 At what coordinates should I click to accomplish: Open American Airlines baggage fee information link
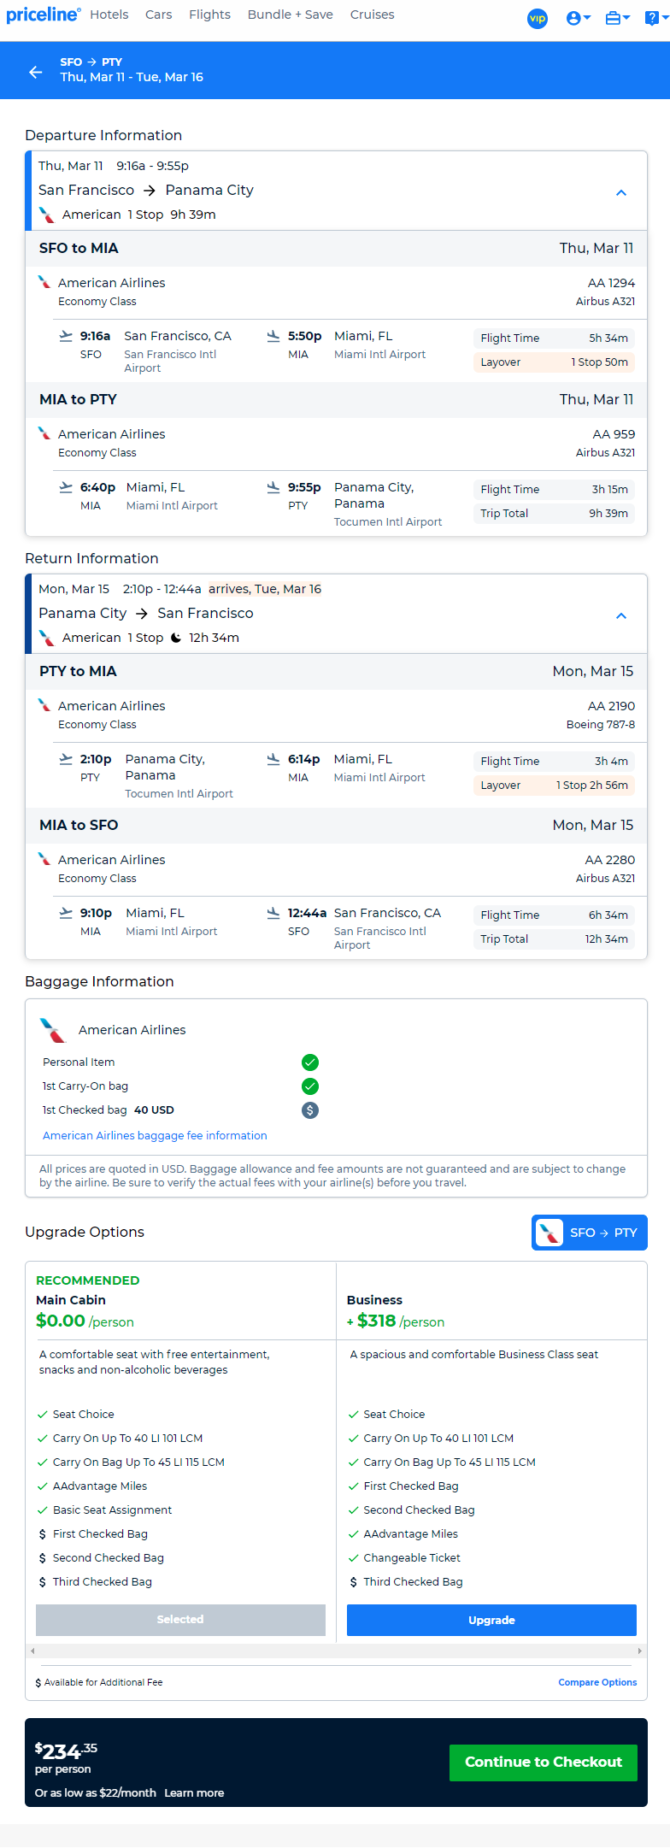point(155,1136)
